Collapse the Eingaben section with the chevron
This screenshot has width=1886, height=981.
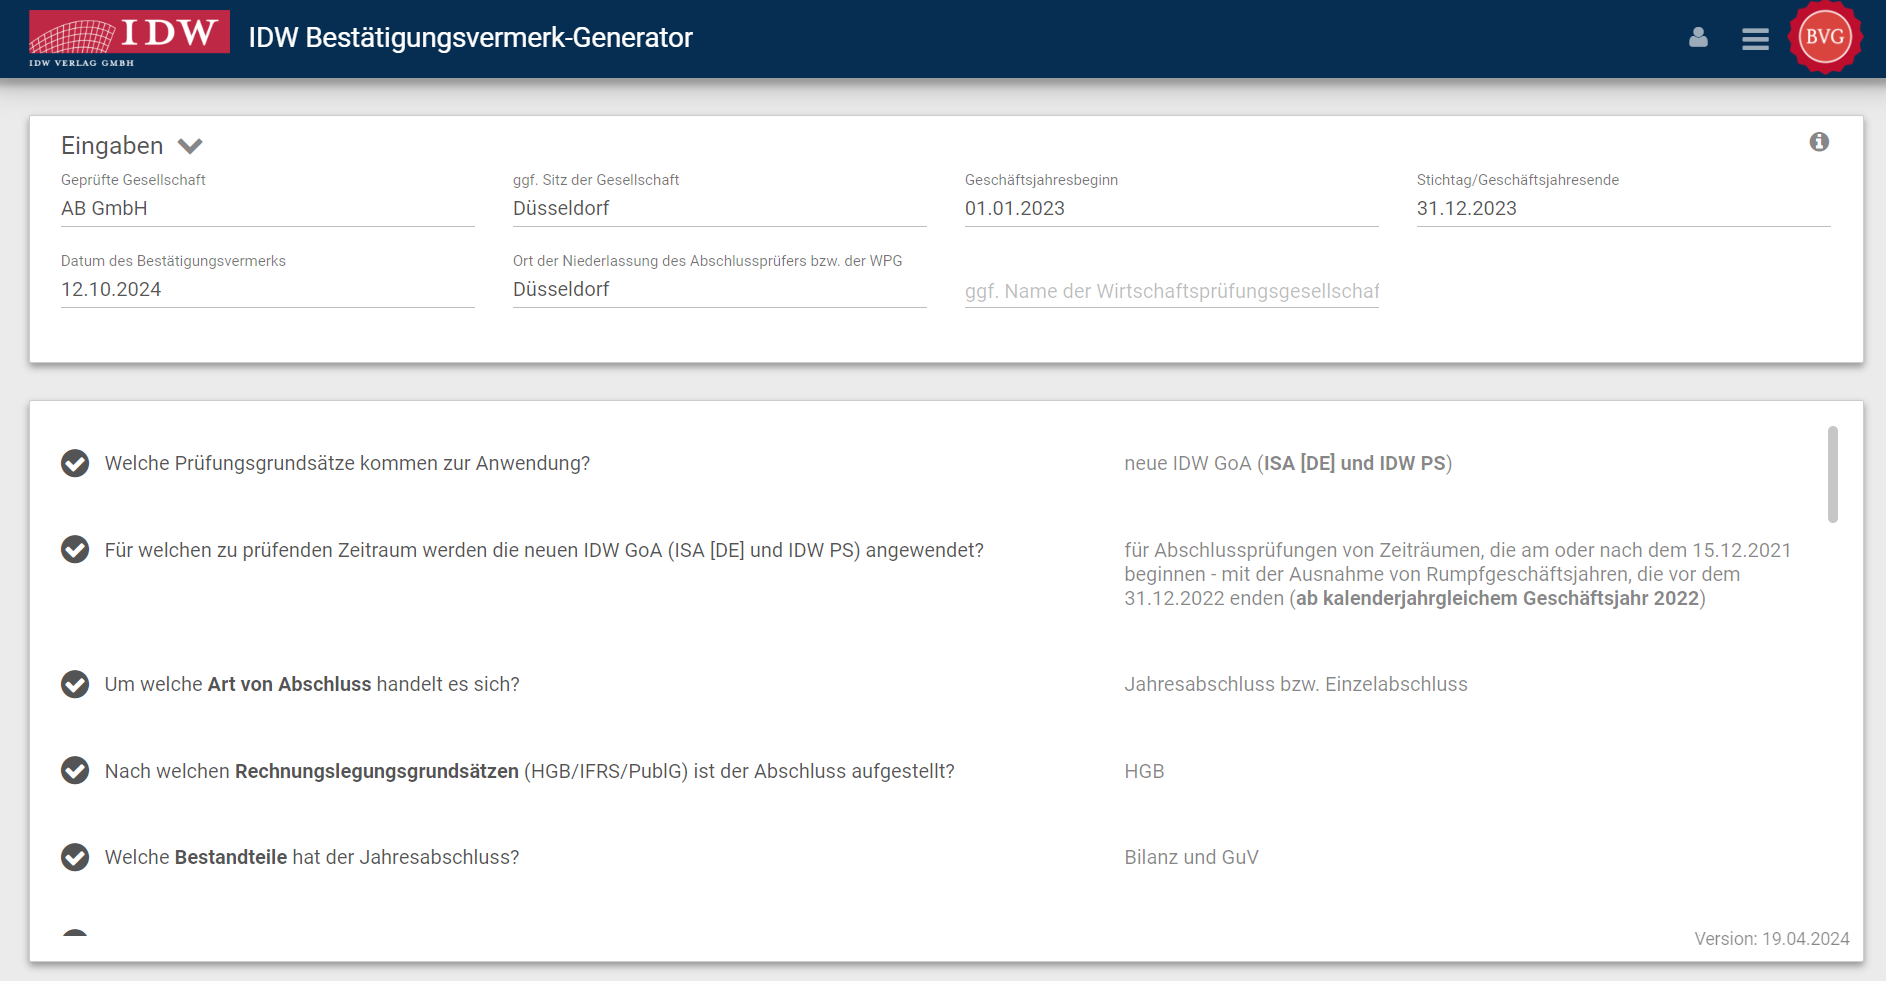(x=190, y=146)
